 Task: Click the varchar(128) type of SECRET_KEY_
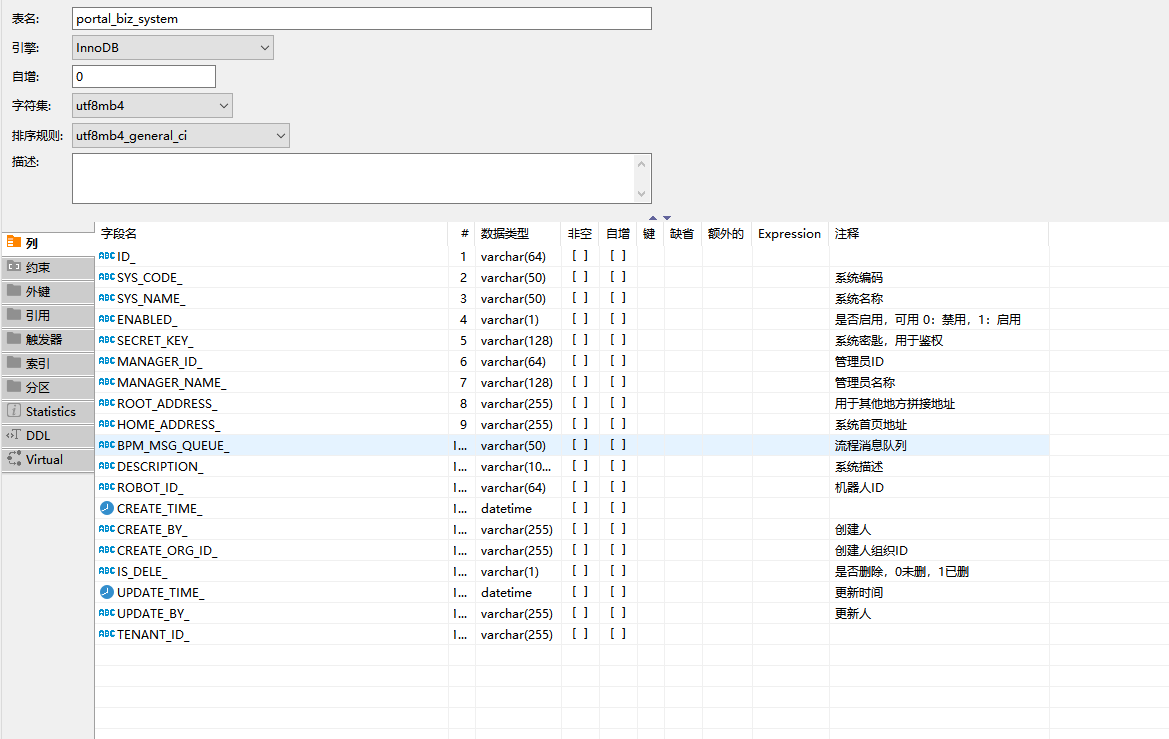pos(517,340)
